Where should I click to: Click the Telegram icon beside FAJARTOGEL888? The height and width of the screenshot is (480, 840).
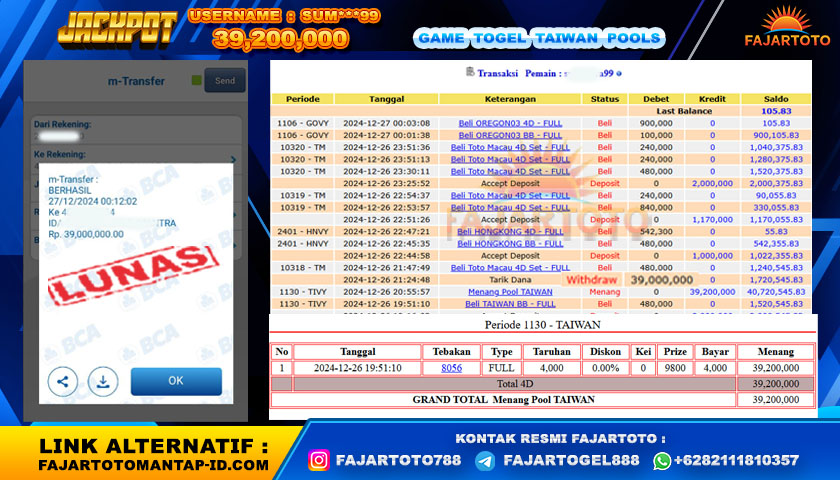click(x=485, y=461)
